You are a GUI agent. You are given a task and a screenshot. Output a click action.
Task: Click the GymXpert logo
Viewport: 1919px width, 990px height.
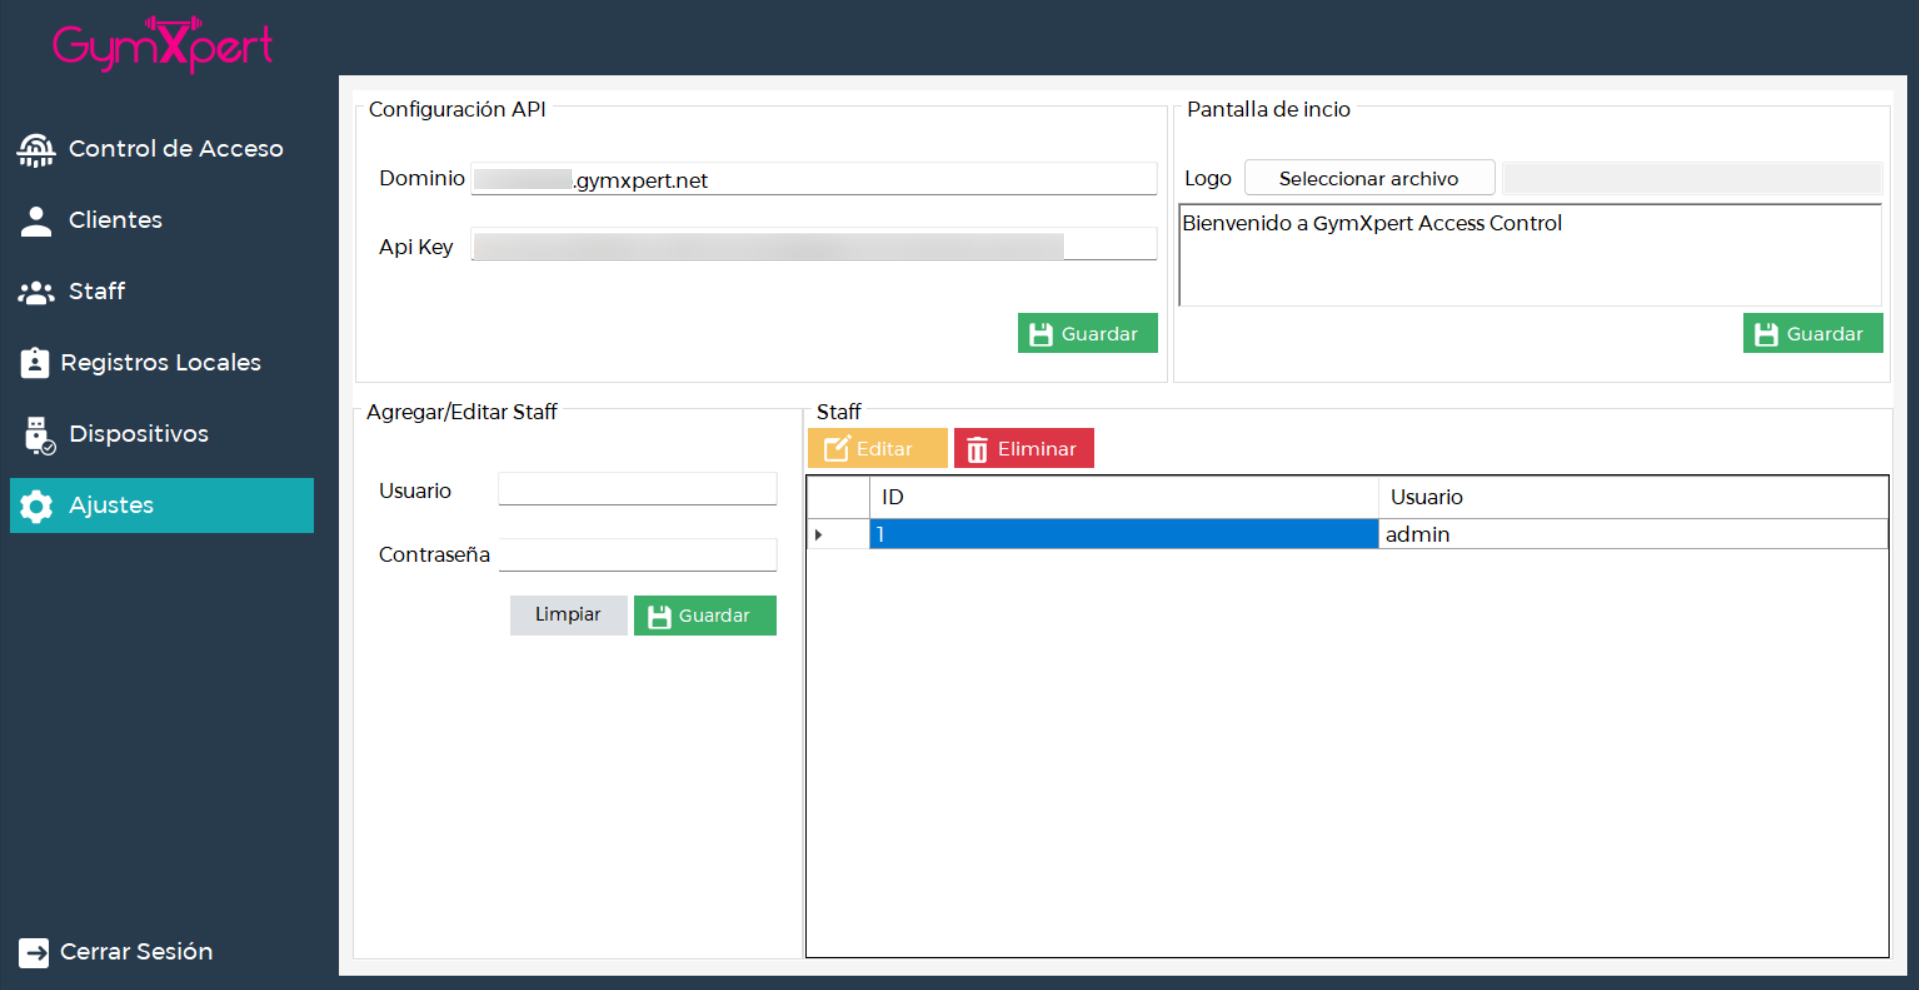162,45
